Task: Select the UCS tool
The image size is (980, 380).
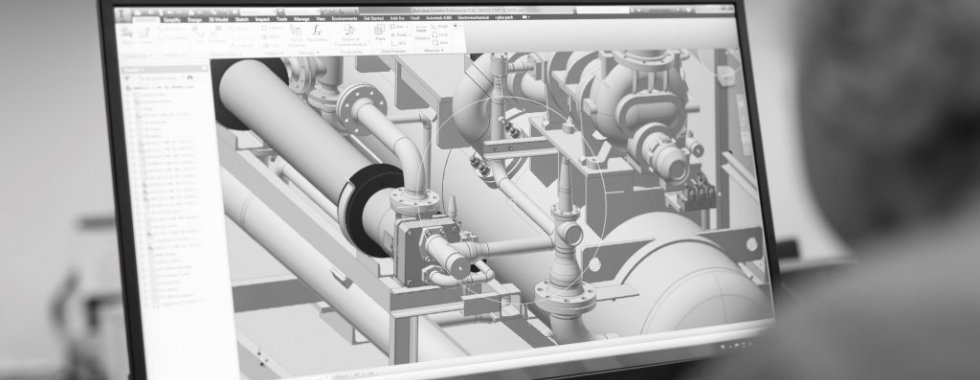Action: [x=398, y=42]
